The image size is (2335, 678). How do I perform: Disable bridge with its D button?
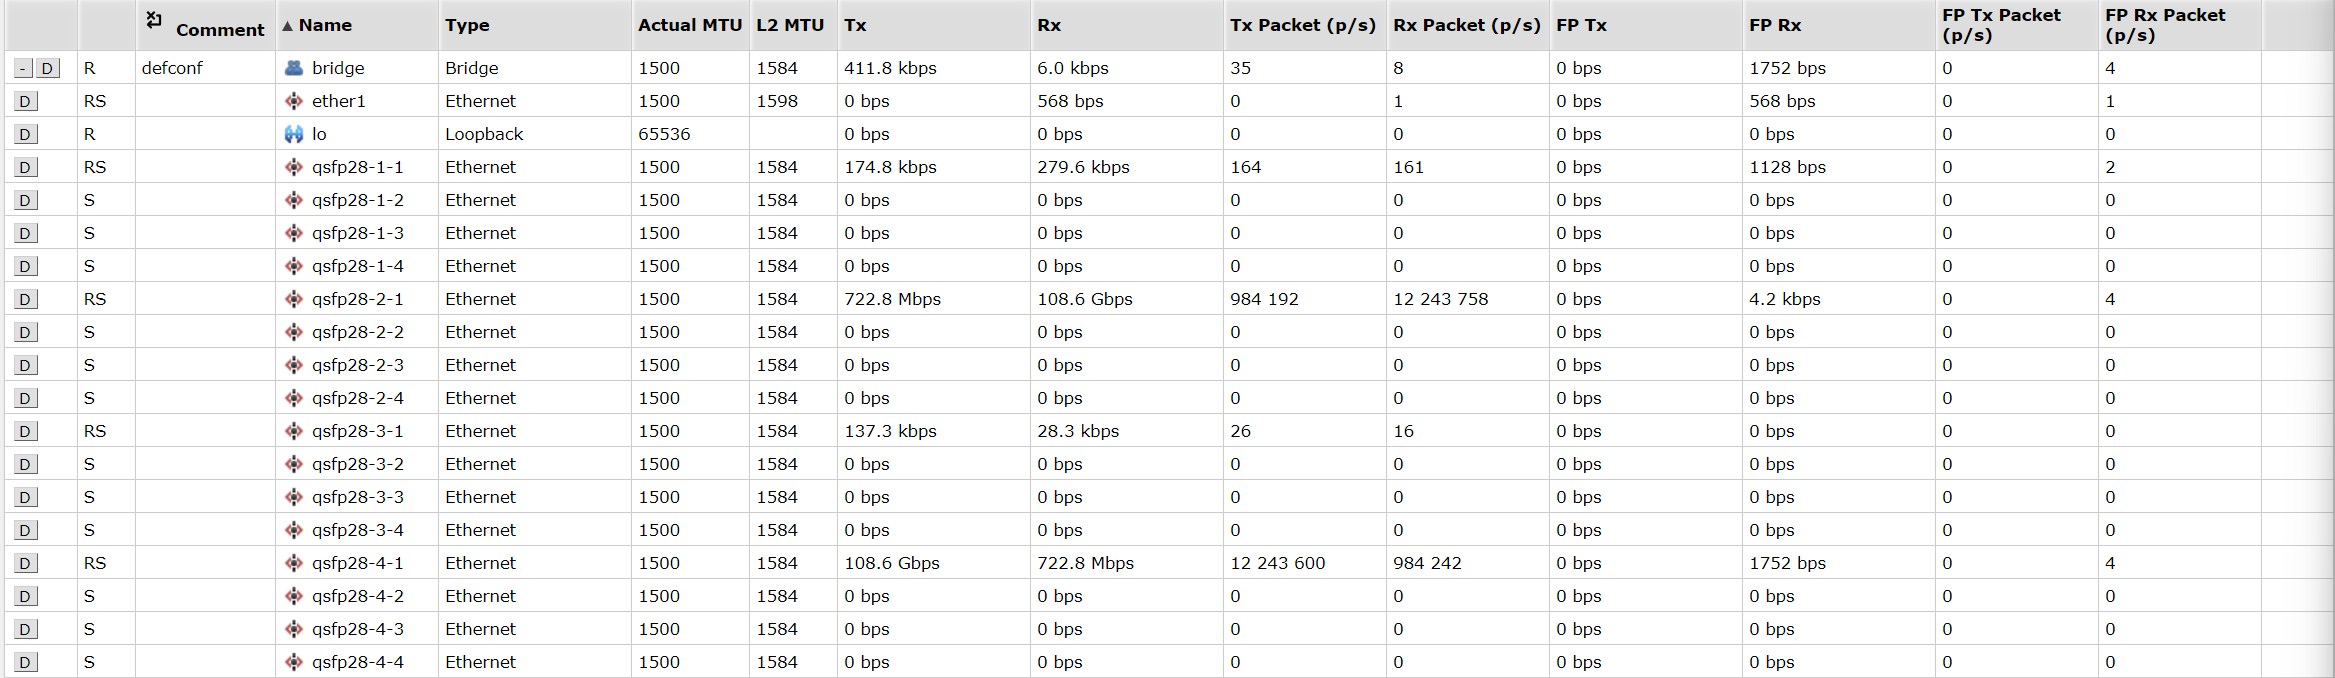click(x=47, y=69)
